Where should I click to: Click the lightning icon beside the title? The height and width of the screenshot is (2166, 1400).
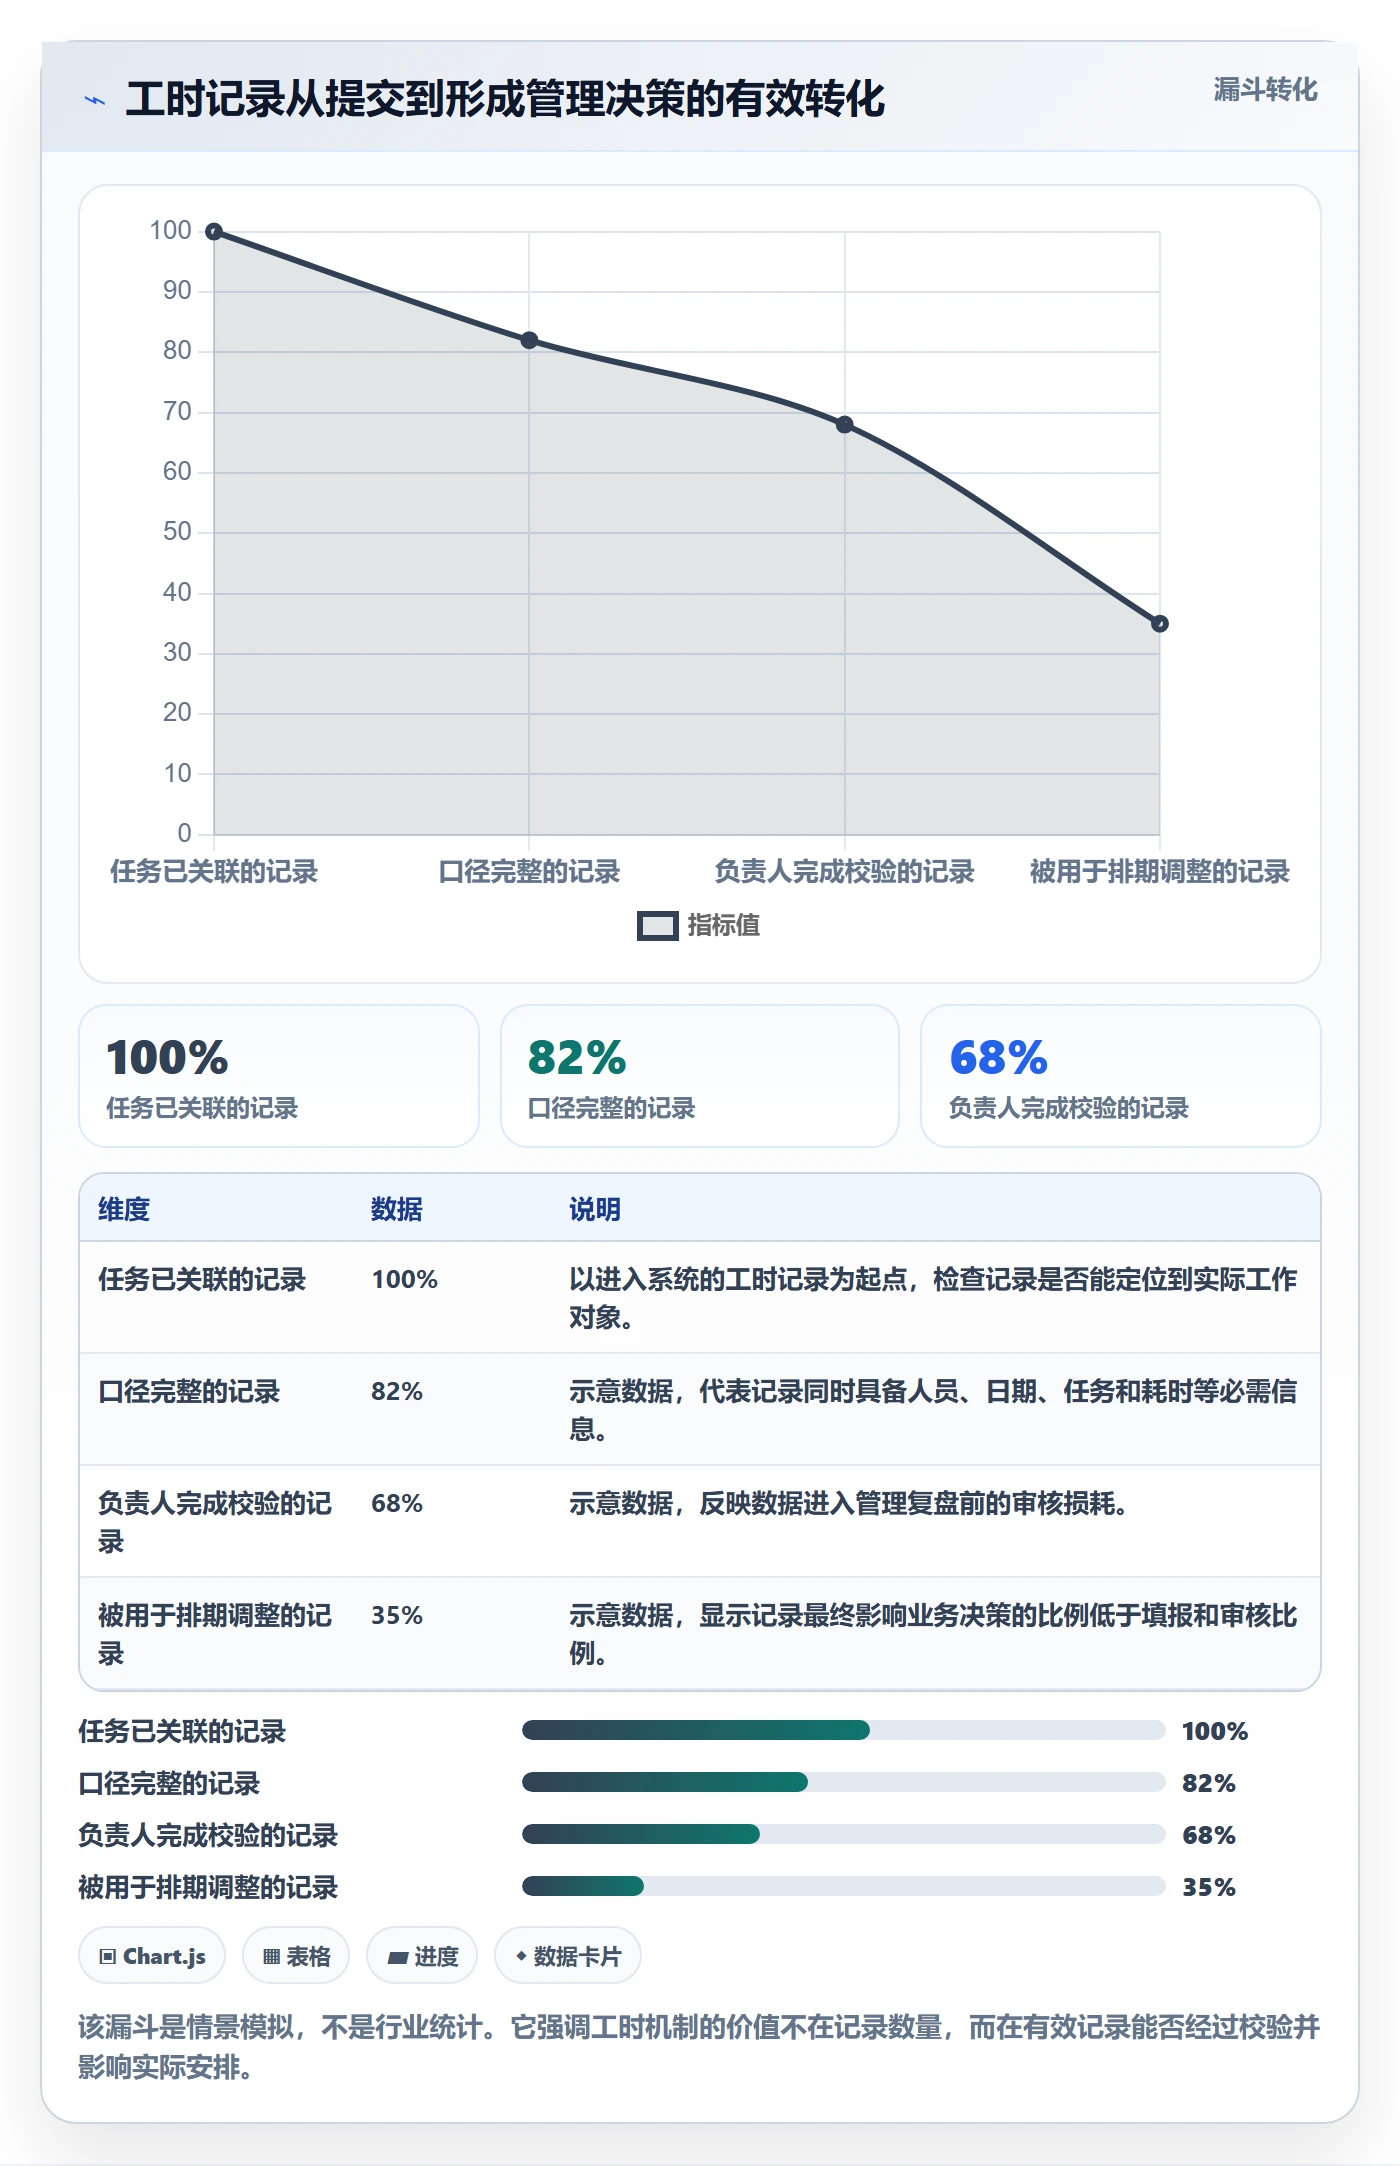coord(95,100)
